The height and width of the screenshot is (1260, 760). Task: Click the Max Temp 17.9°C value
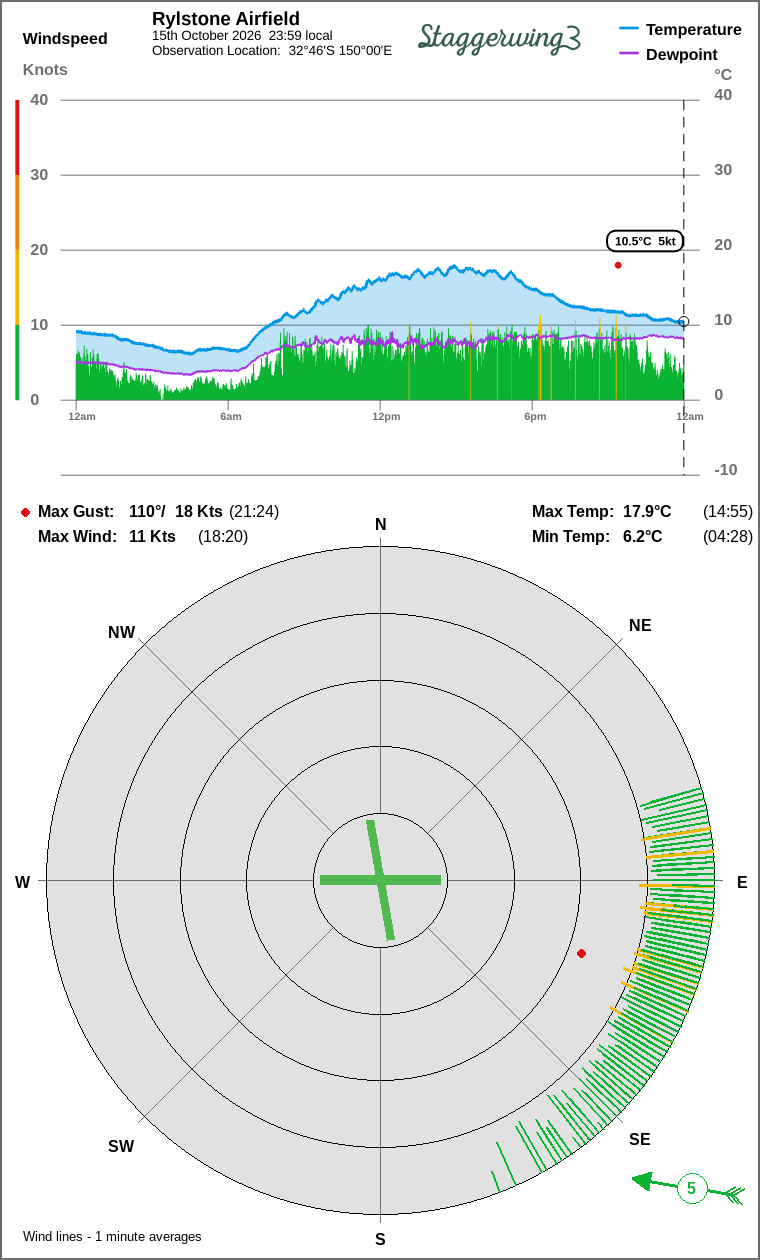tap(647, 511)
